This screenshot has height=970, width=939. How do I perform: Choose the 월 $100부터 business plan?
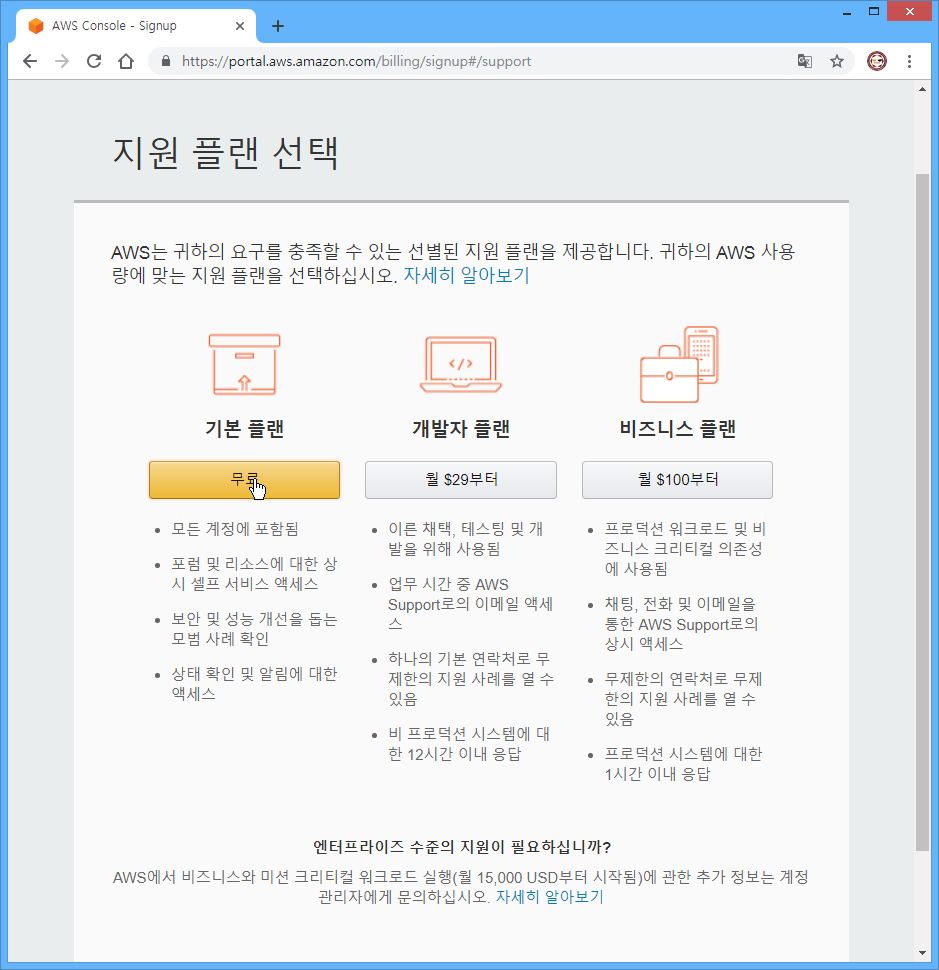click(x=677, y=479)
